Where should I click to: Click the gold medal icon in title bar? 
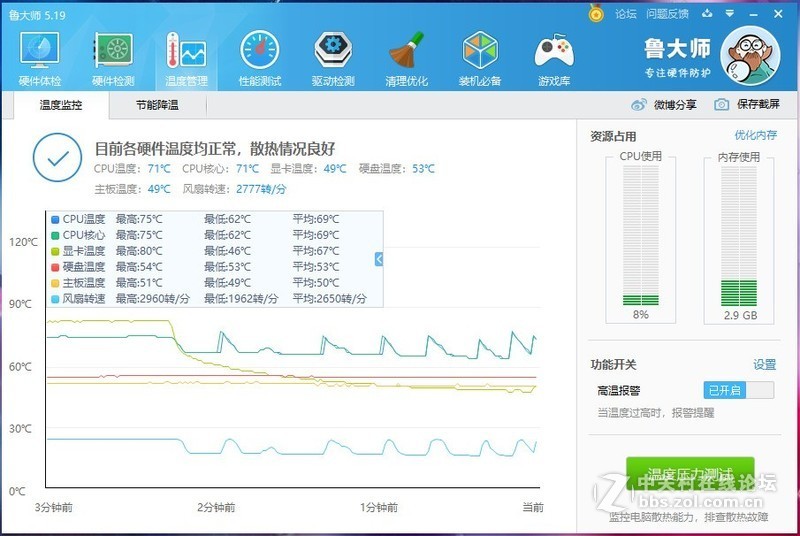point(596,13)
